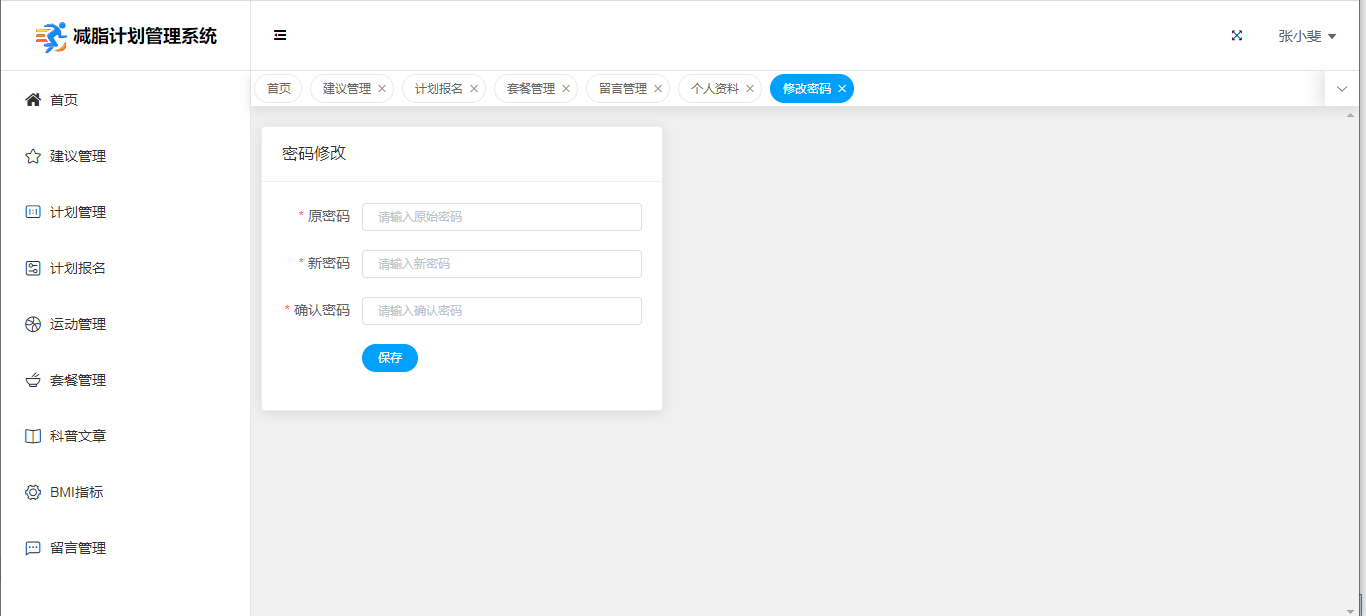
Task: Close the 计划报名 tab
Action: (474, 89)
